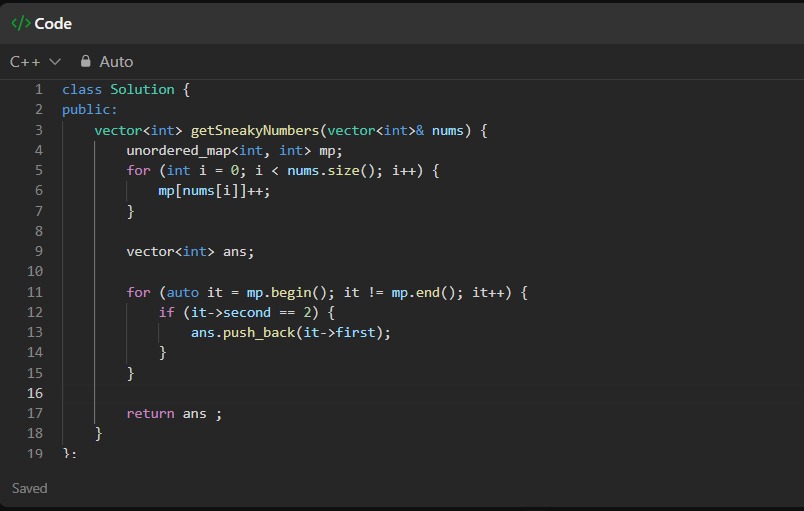The width and height of the screenshot is (804, 511).
Task: Click line number 16 in gutter
Action: [x=35, y=393]
